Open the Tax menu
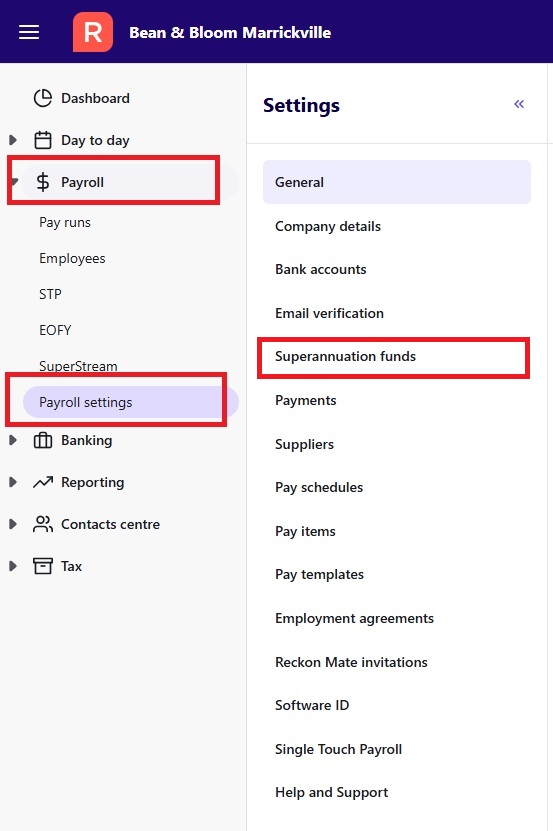 point(72,566)
